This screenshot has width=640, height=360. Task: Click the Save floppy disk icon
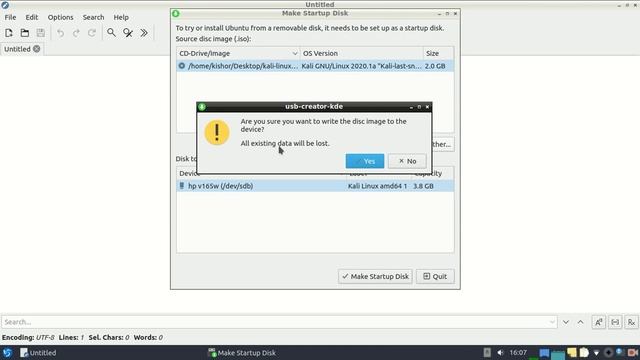(40, 33)
